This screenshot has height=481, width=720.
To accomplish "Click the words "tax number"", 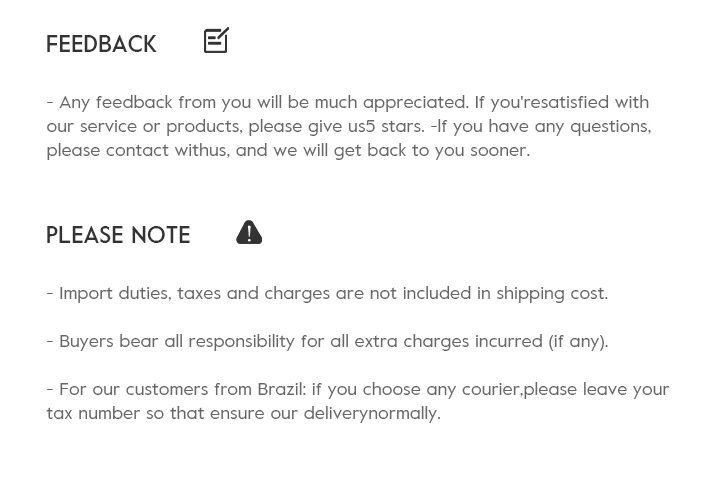I will [93, 413].
